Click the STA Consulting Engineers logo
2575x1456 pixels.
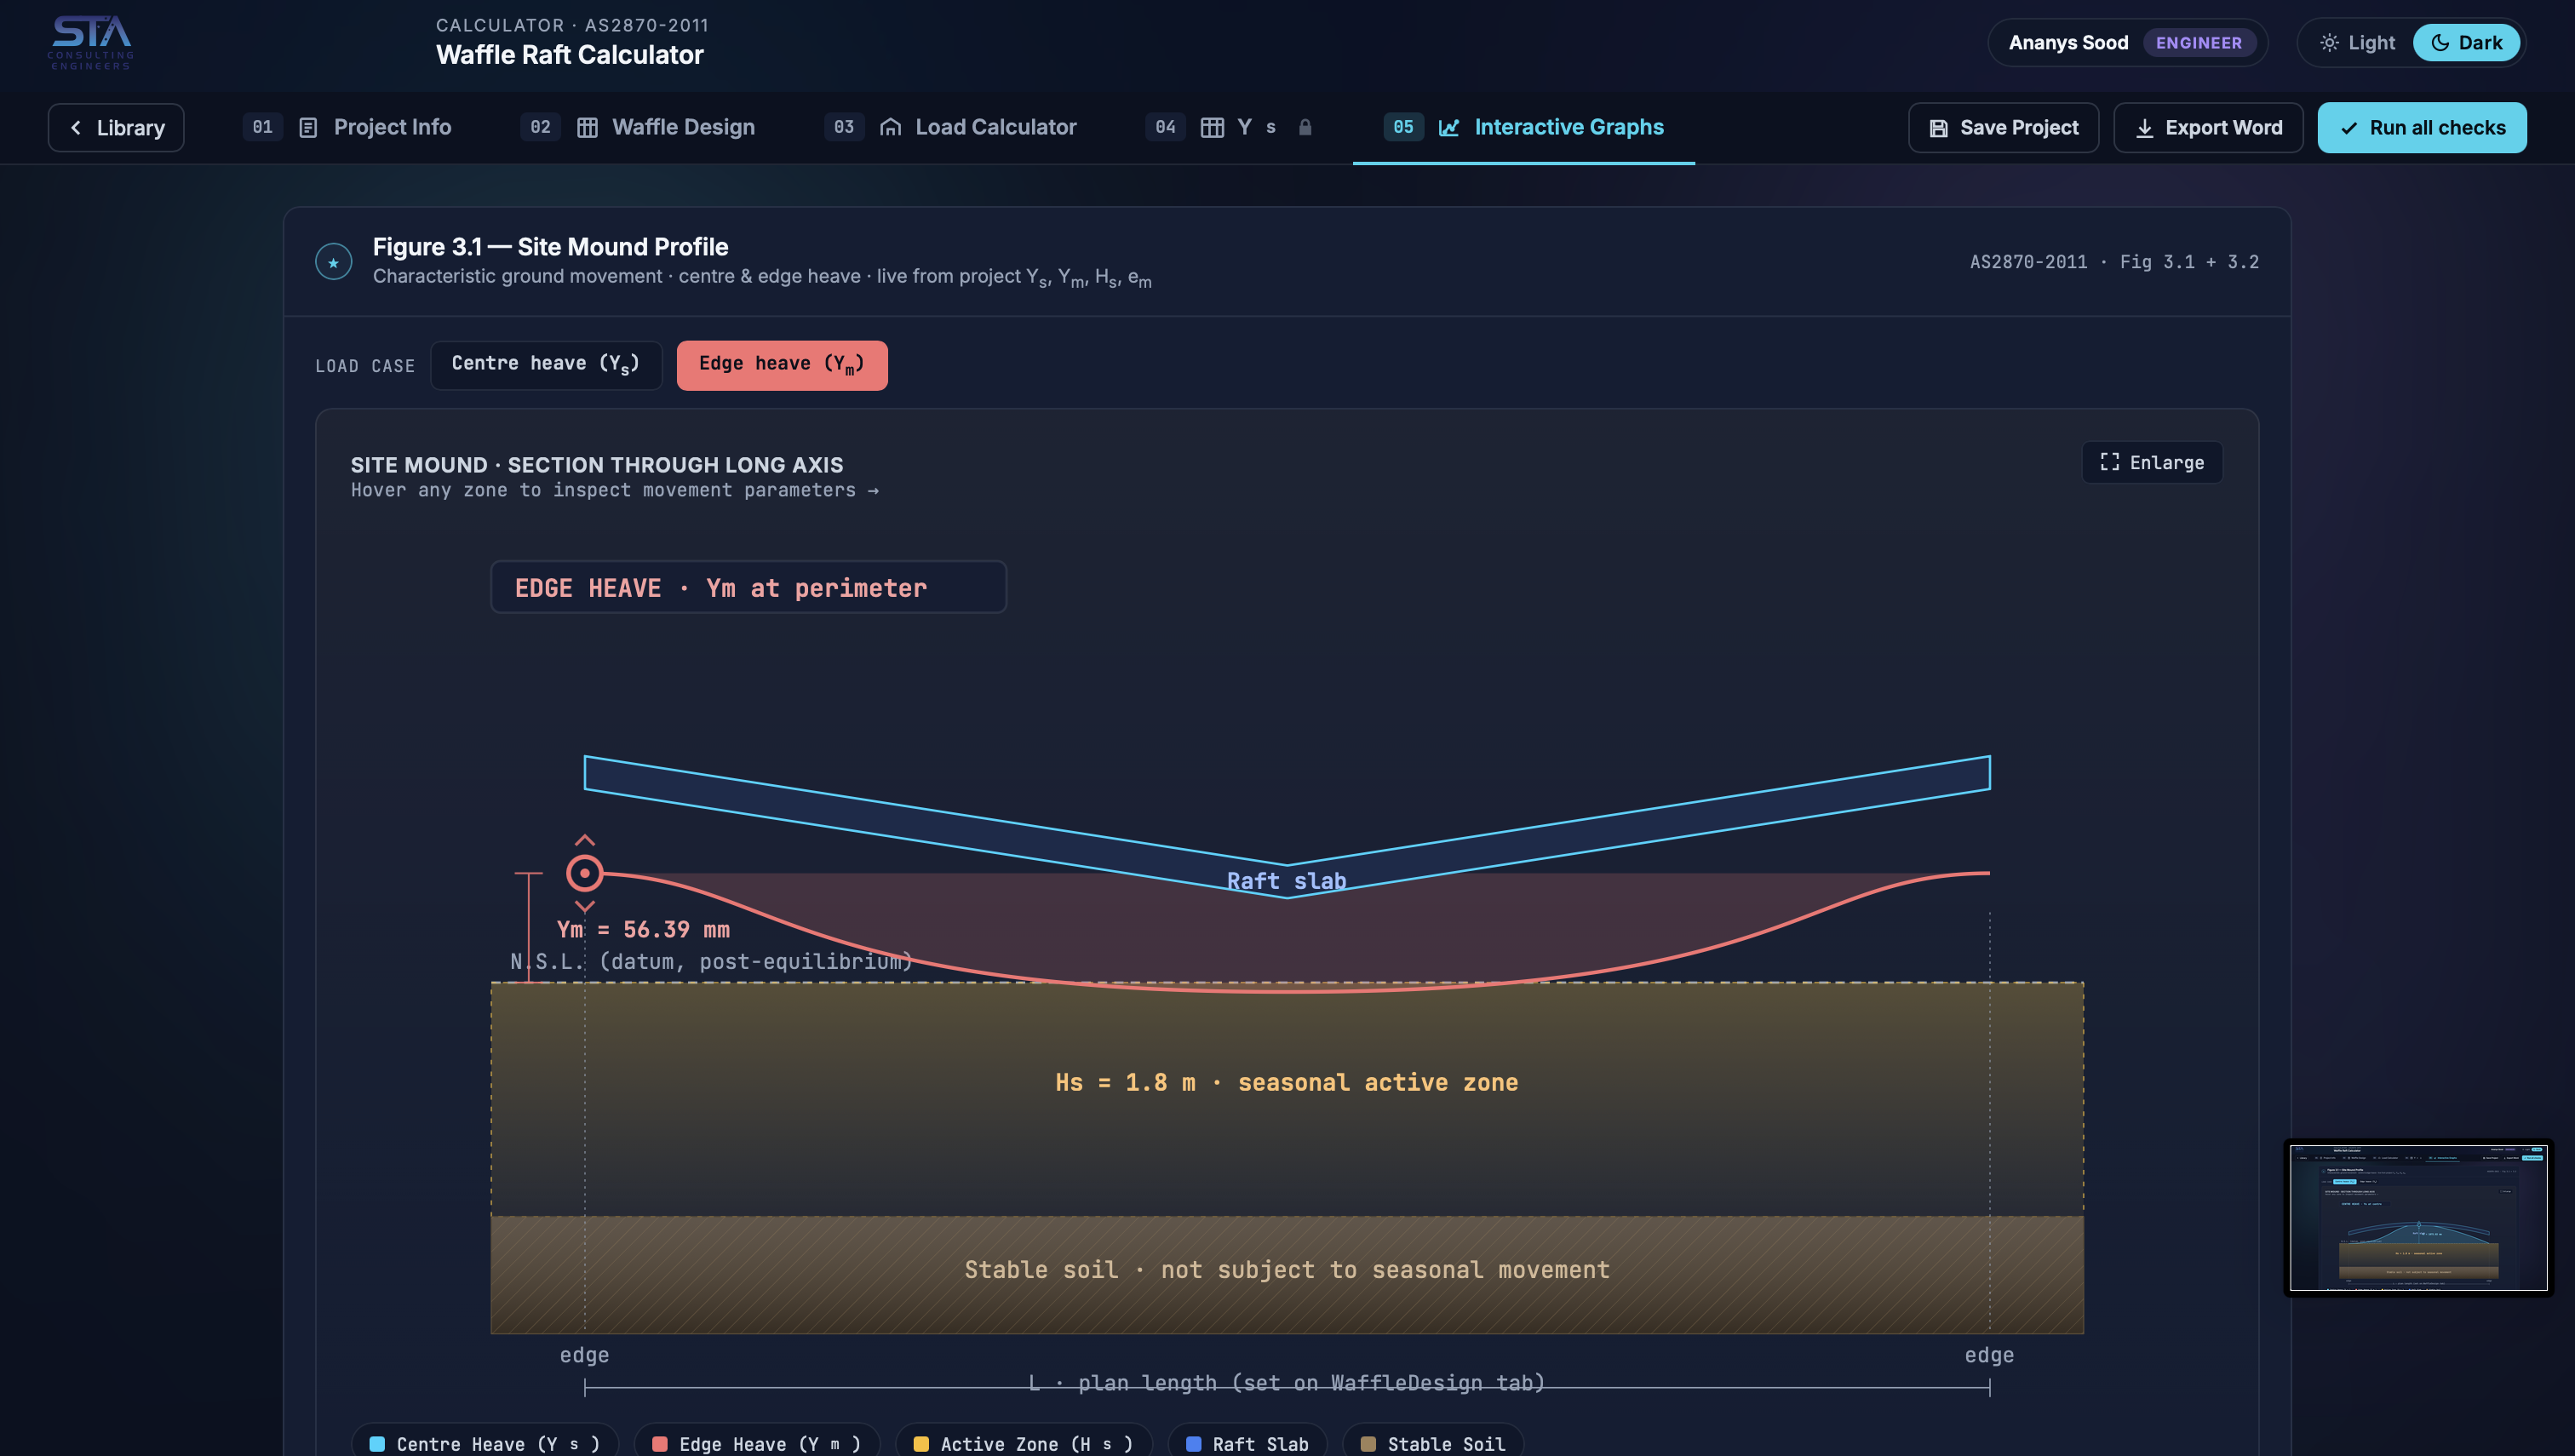click(90, 43)
